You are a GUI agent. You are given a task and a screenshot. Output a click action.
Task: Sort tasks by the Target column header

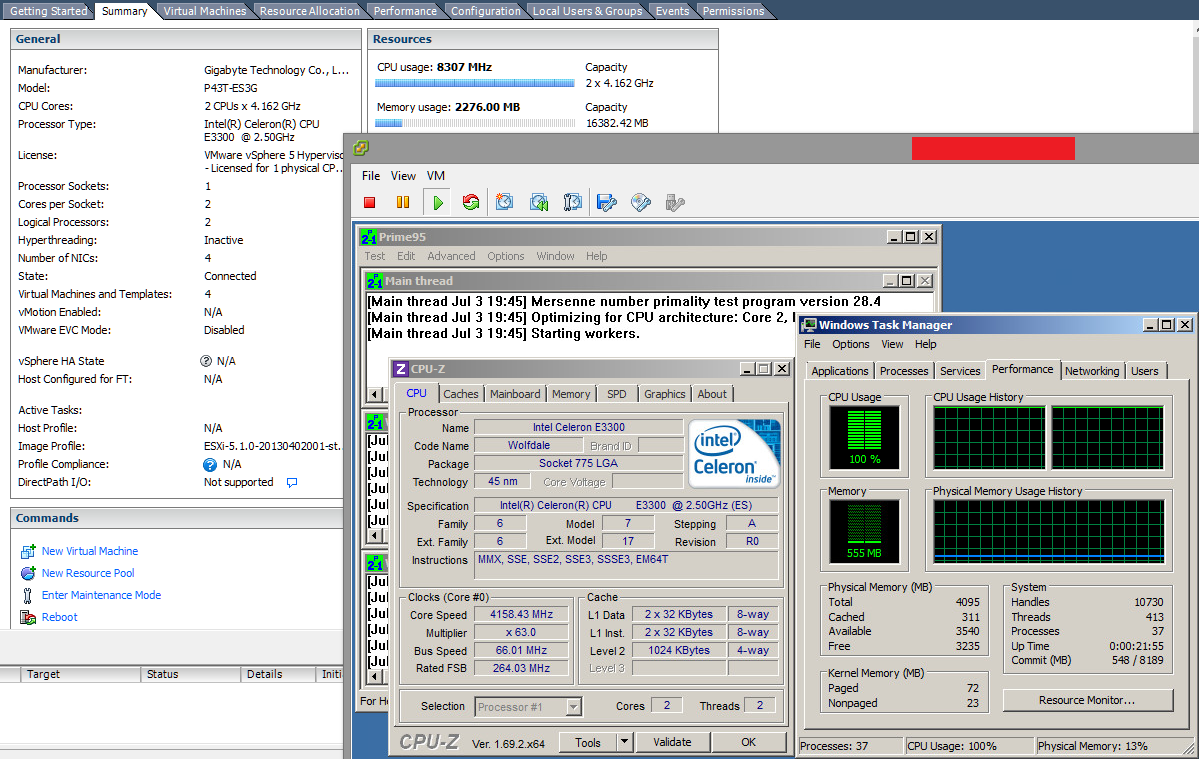(x=44, y=674)
